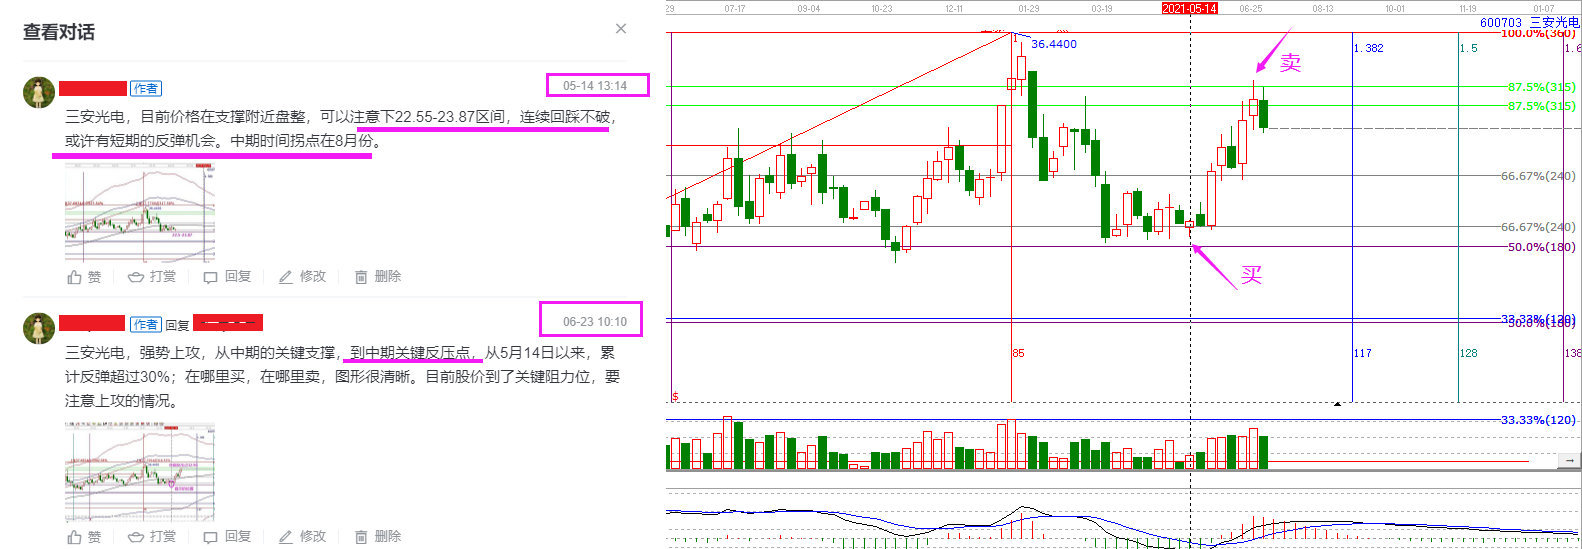Click the 600703 三安光电 stock label

[1529, 22]
